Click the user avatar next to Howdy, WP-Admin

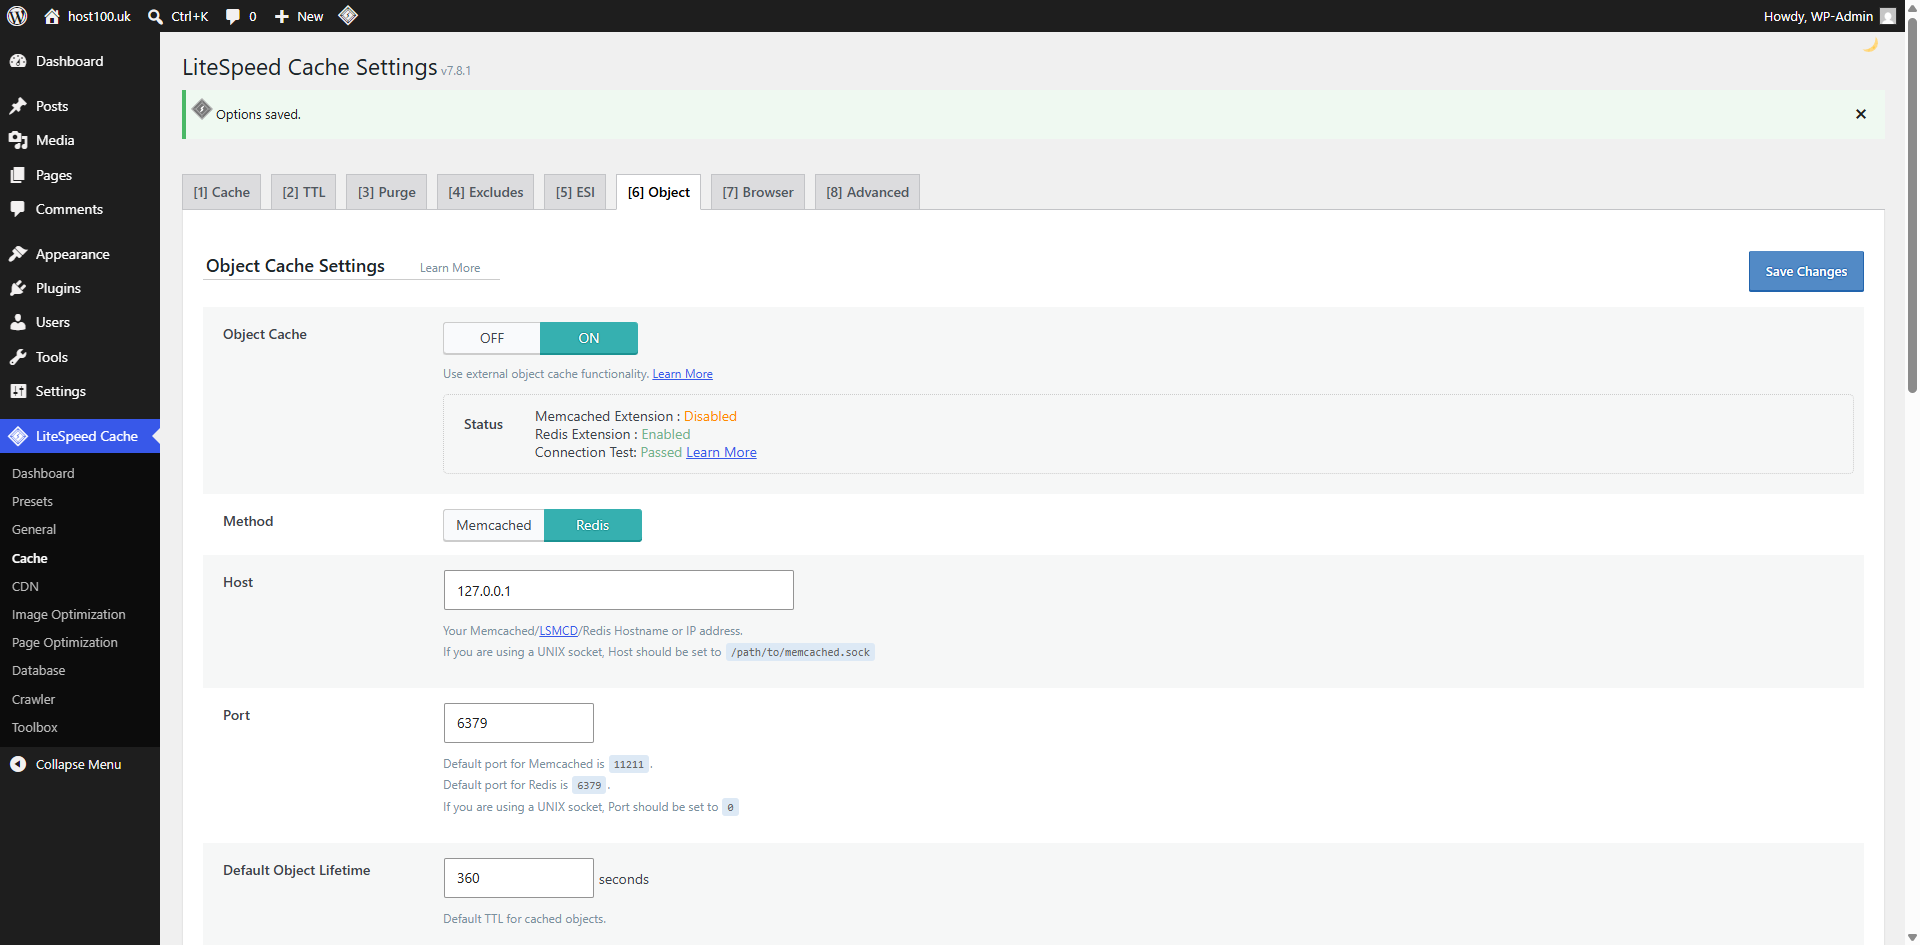click(1888, 16)
